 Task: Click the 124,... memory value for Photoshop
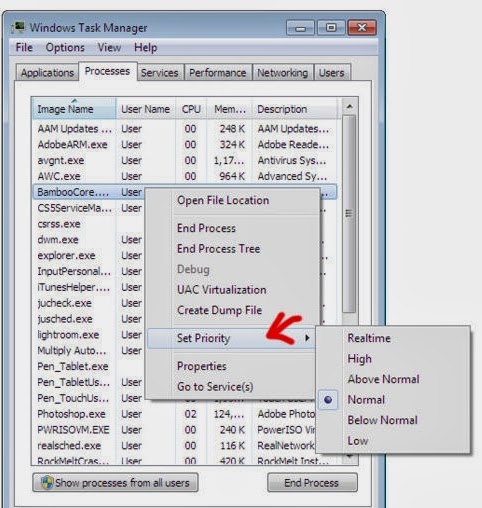coord(229,414)
